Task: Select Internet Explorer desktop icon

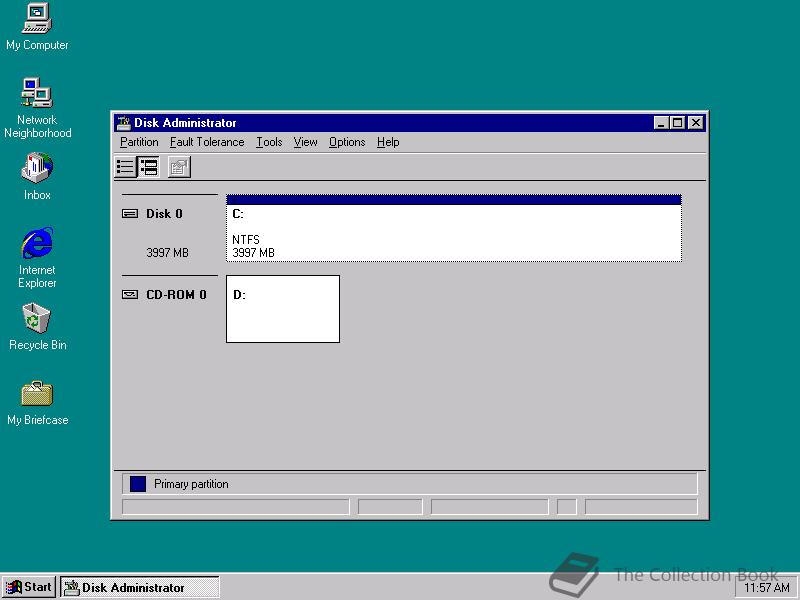Action: click(37, 258)
